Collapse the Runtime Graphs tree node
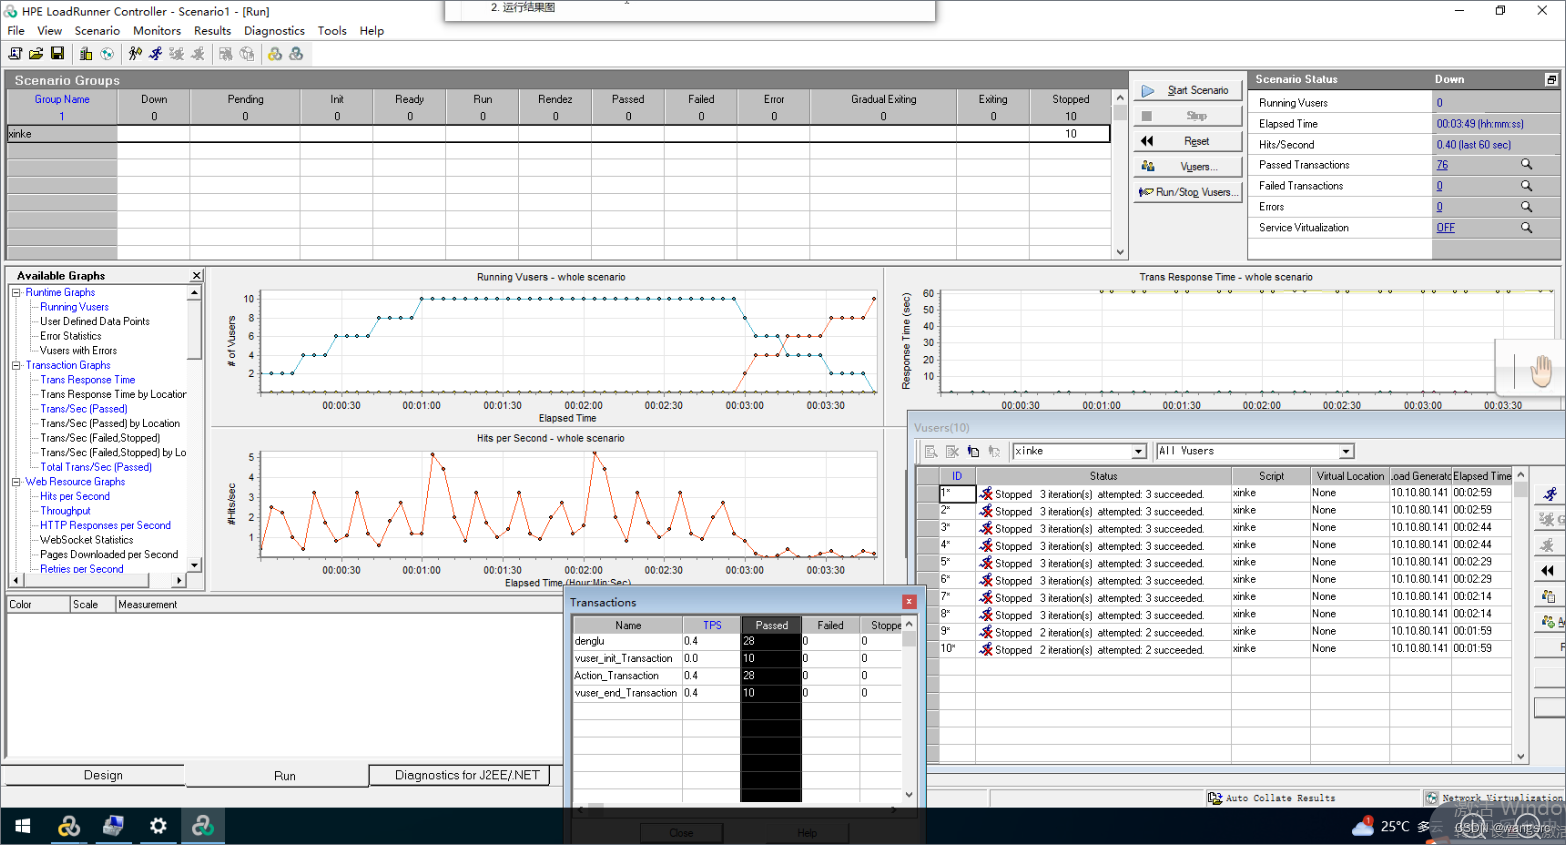The width and height of the screenshot is (1566, 845). click(16, 293)
